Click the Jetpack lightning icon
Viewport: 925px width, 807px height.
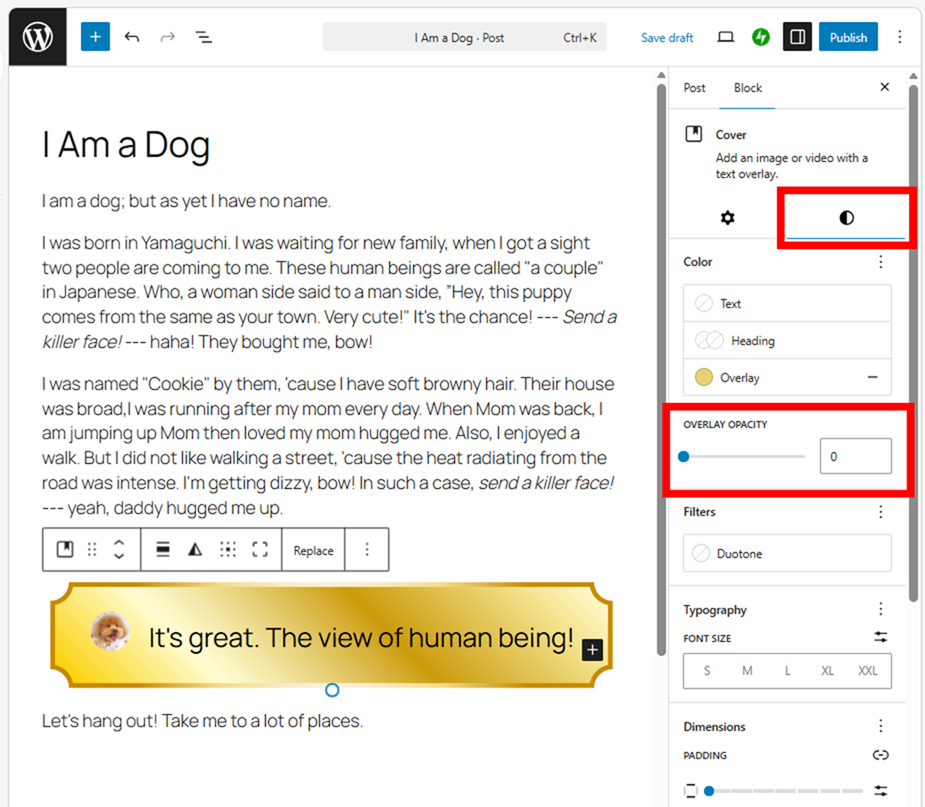pyautogui.click(x=761, y=37)
